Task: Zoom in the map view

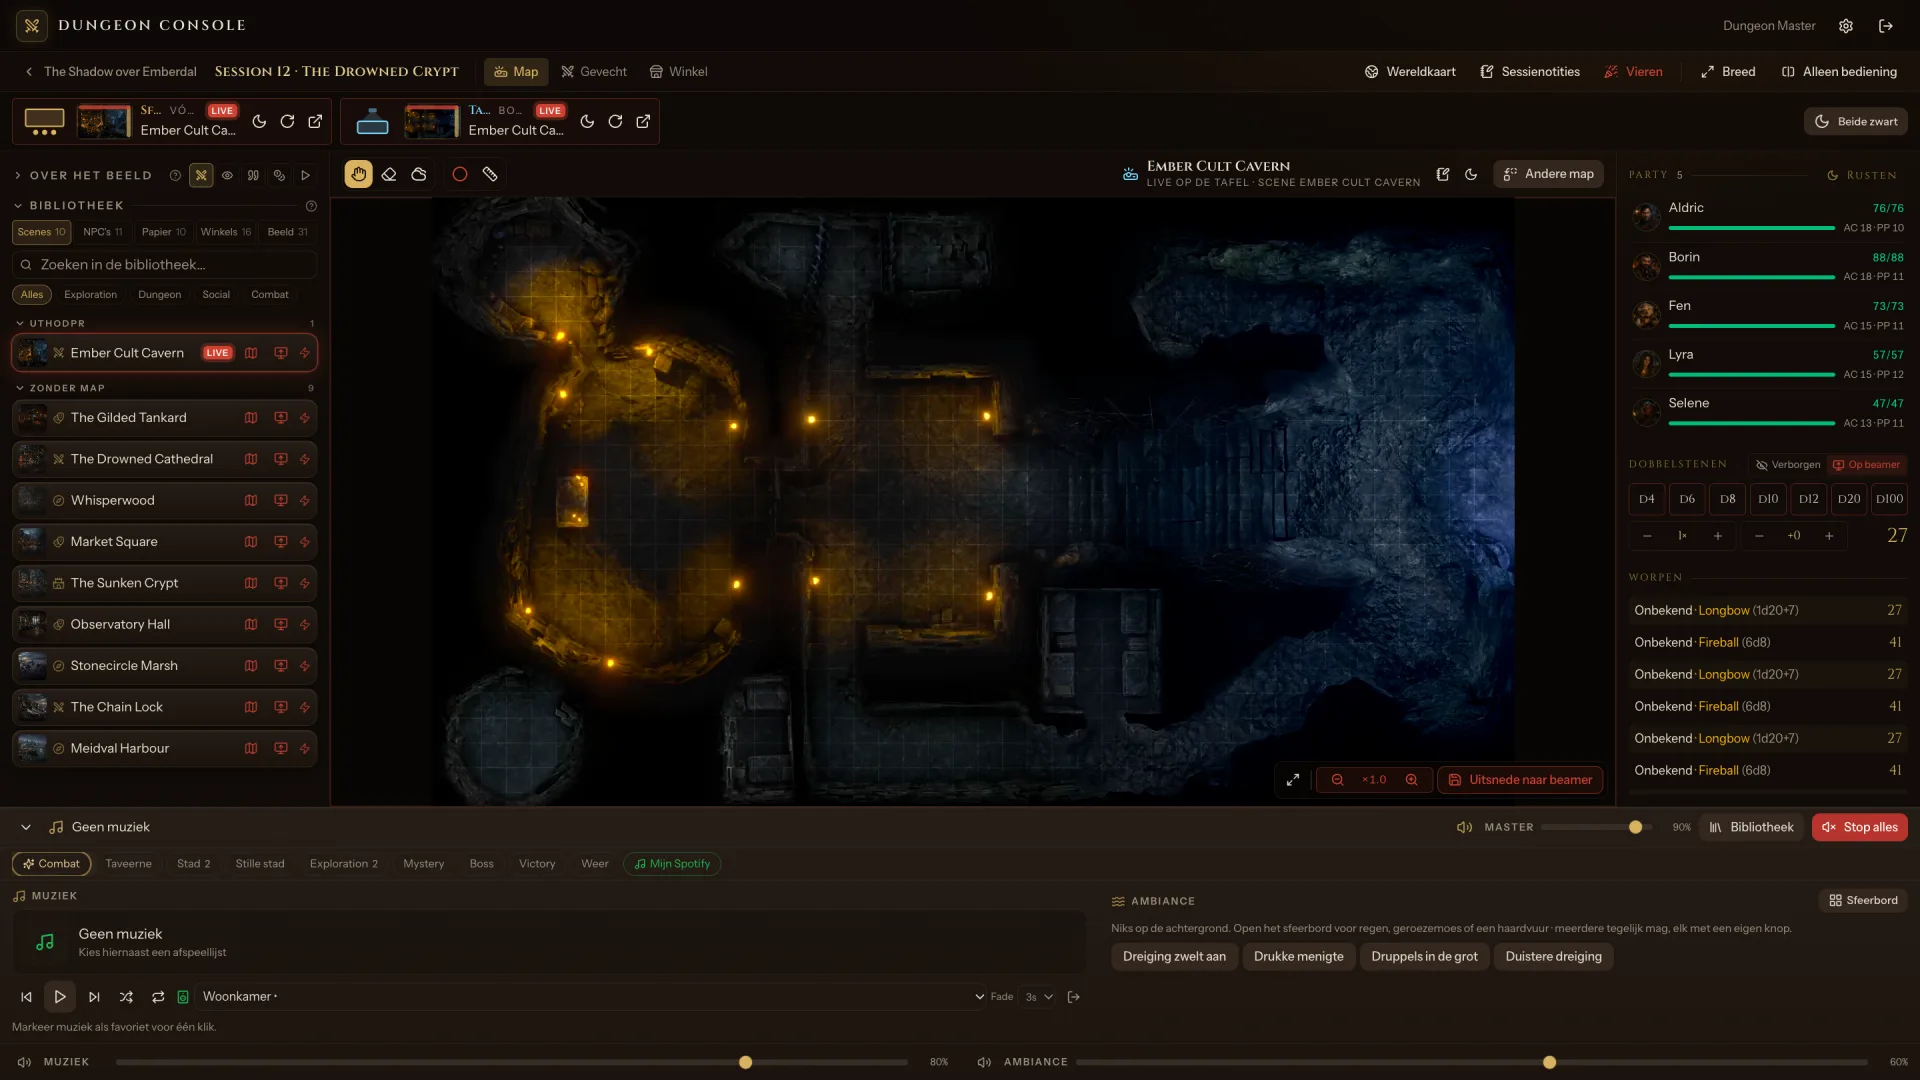Action: tap(1411, 780)
